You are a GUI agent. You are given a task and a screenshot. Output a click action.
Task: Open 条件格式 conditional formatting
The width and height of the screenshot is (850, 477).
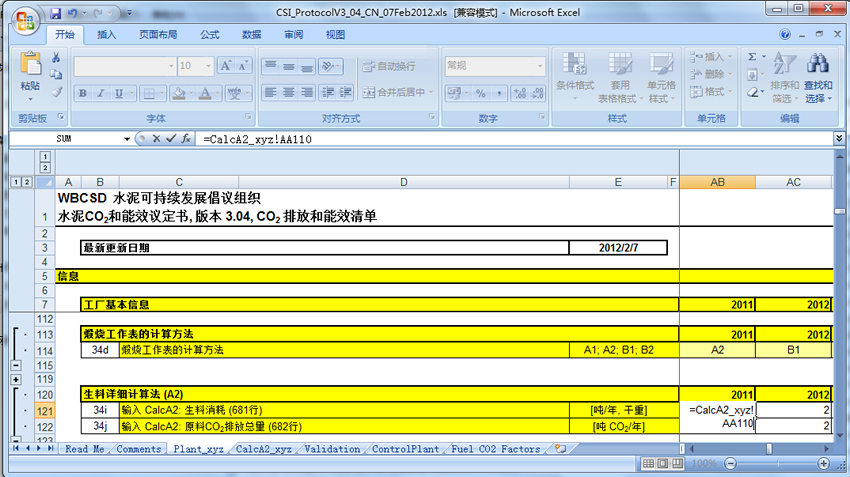(x=575, y=77)
